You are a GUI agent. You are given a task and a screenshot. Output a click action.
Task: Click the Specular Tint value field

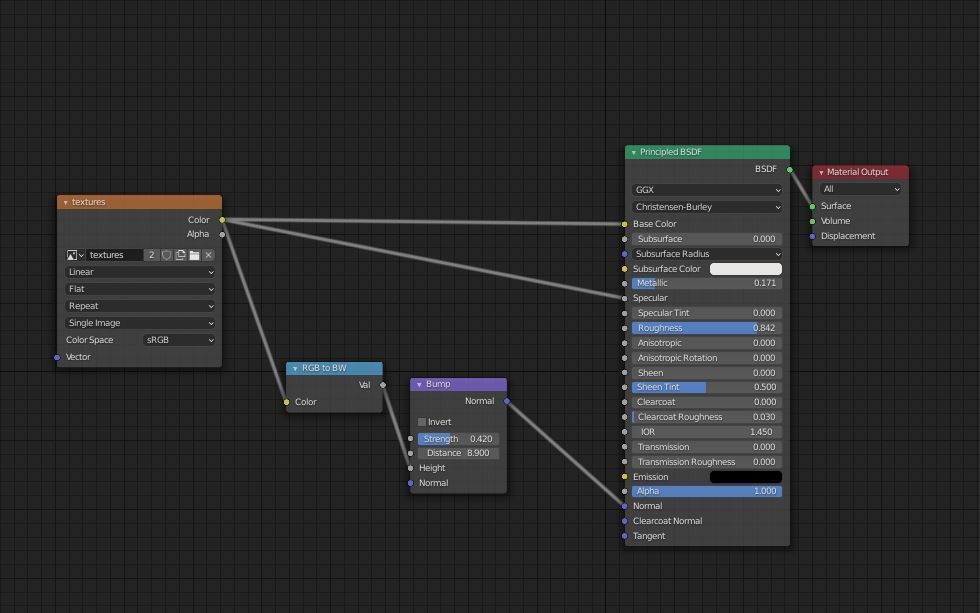point(707,313)
